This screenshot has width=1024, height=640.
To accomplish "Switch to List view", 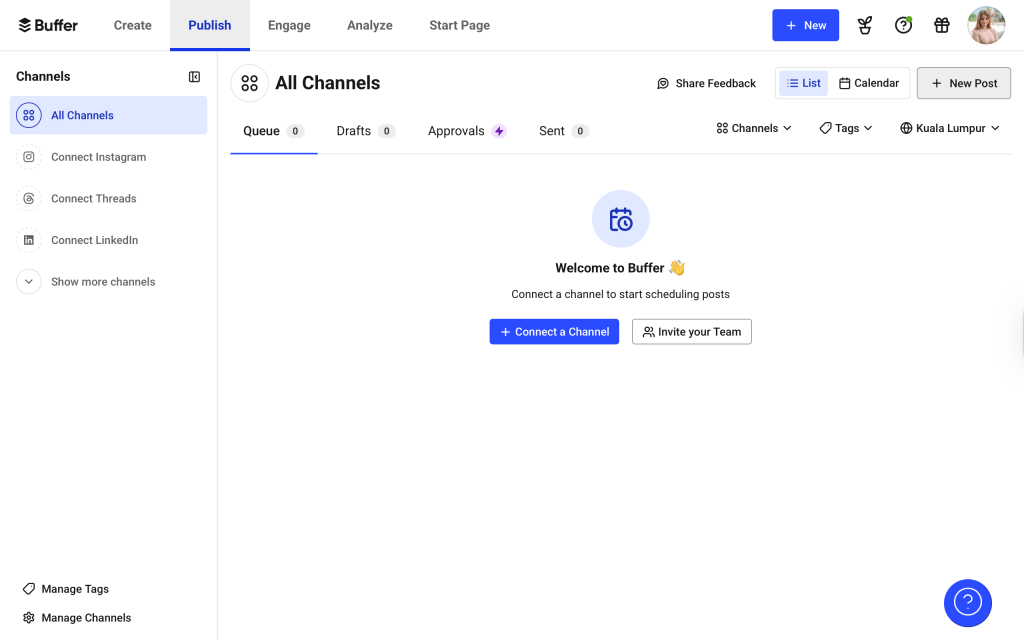I will [x=802, y=83].
